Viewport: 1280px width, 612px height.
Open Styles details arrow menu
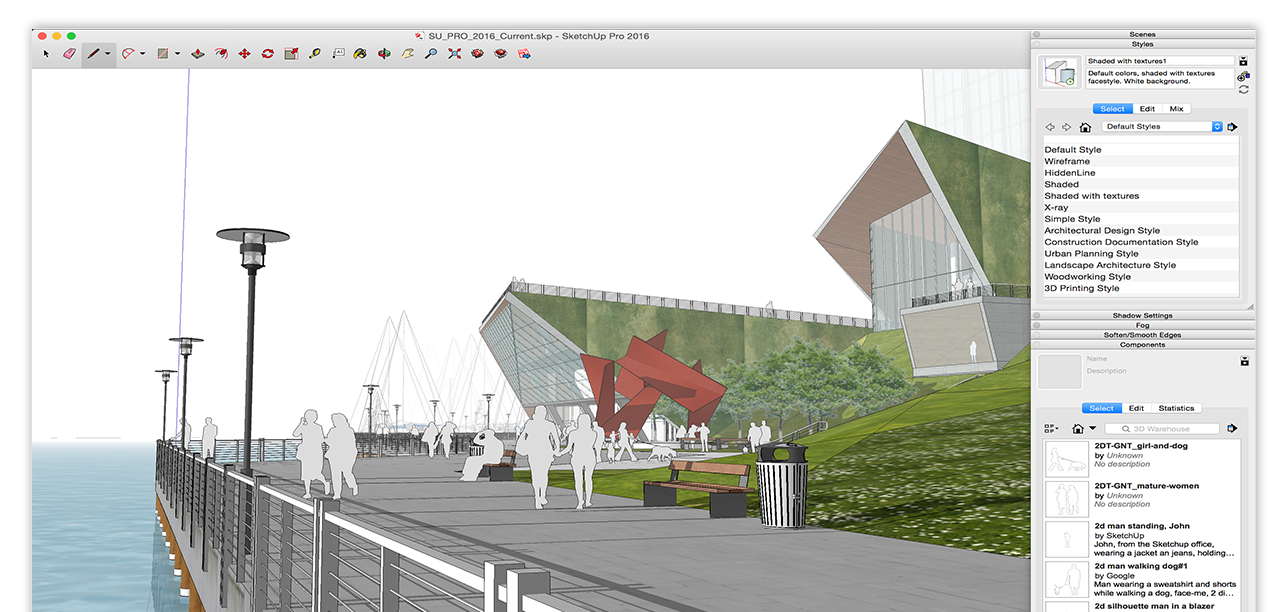[1232, 127]
